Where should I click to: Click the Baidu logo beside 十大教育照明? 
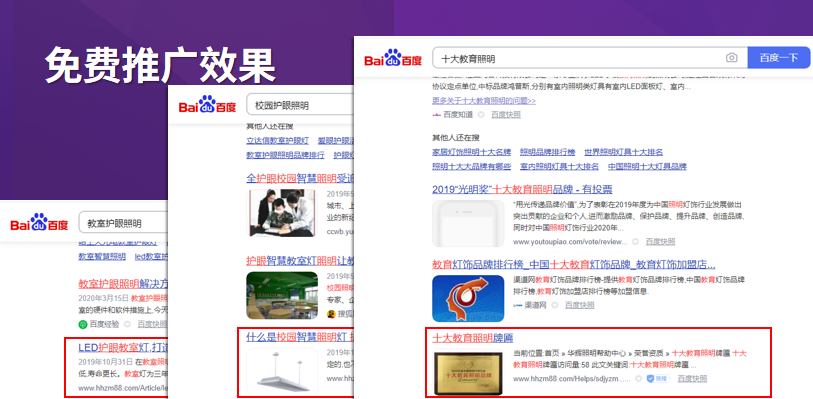pos(393,58)
